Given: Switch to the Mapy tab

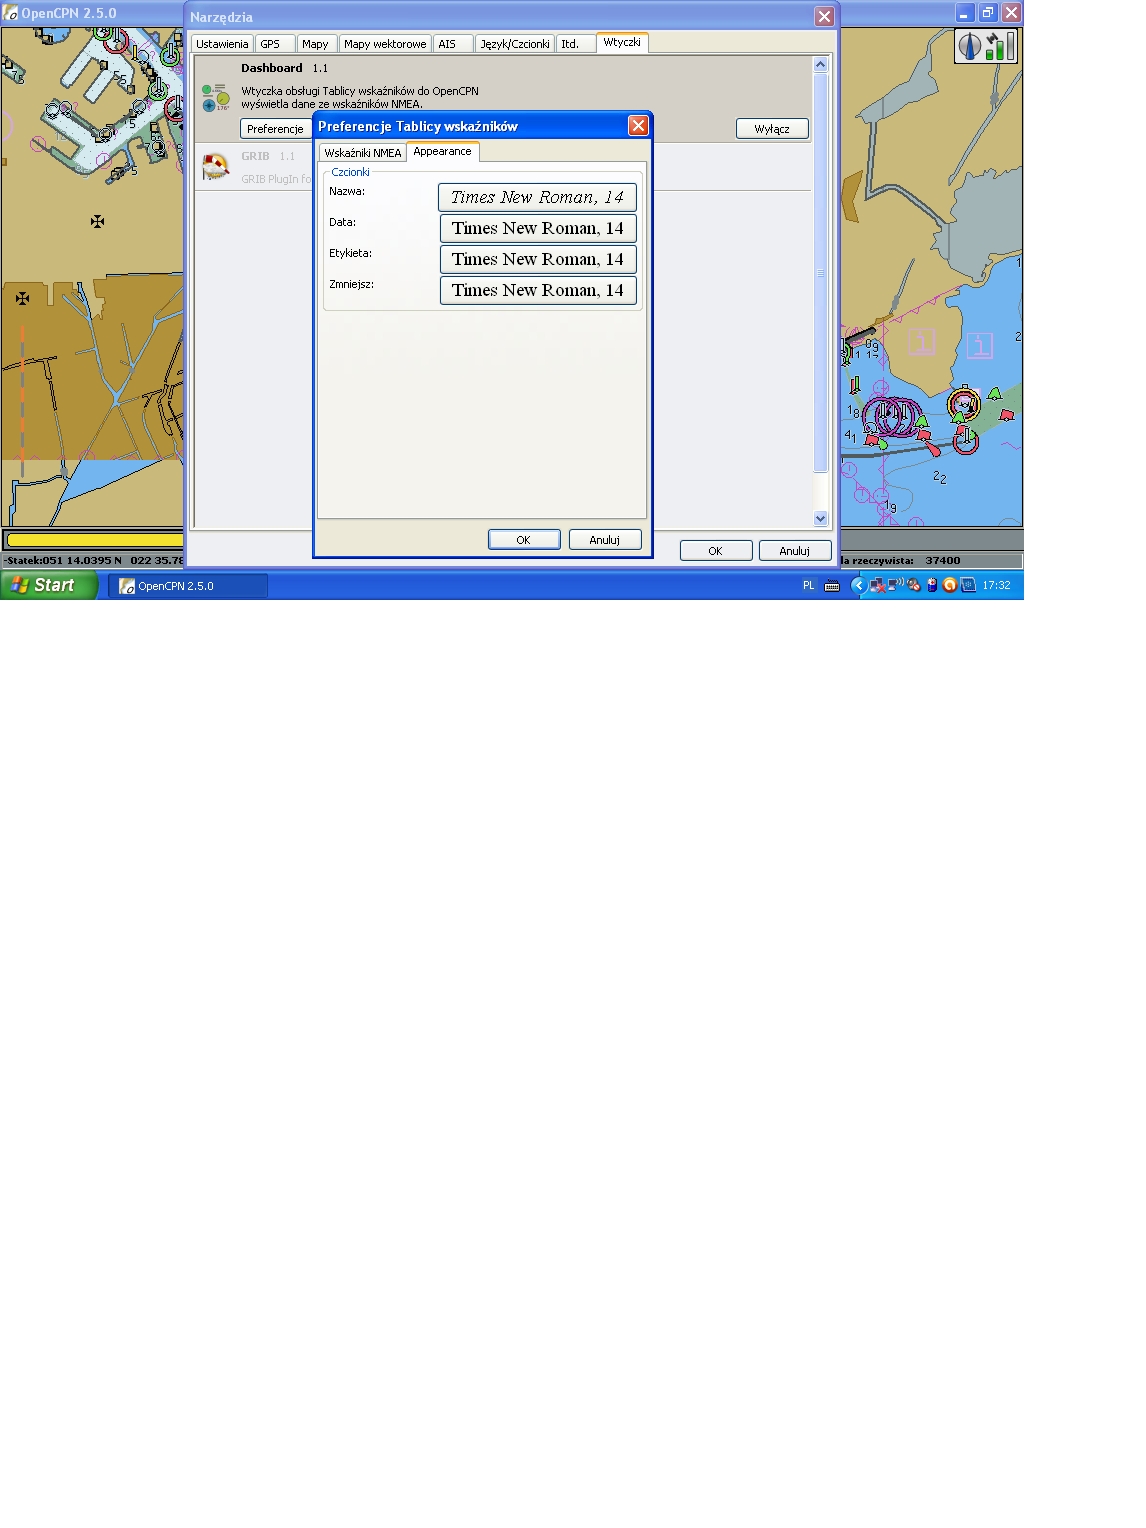Looking at the screenshot, I should 317,44.
